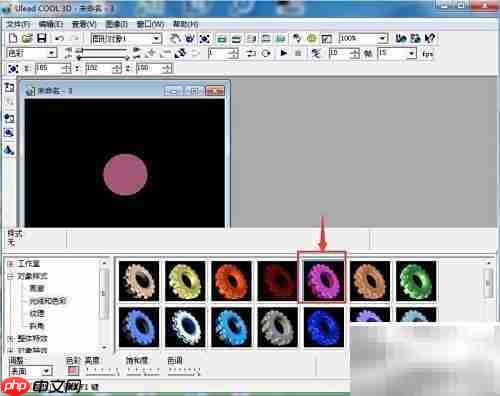Click the pink 色彩 color swatch
This screenshot has height=396, width=500.
(73, 370)
